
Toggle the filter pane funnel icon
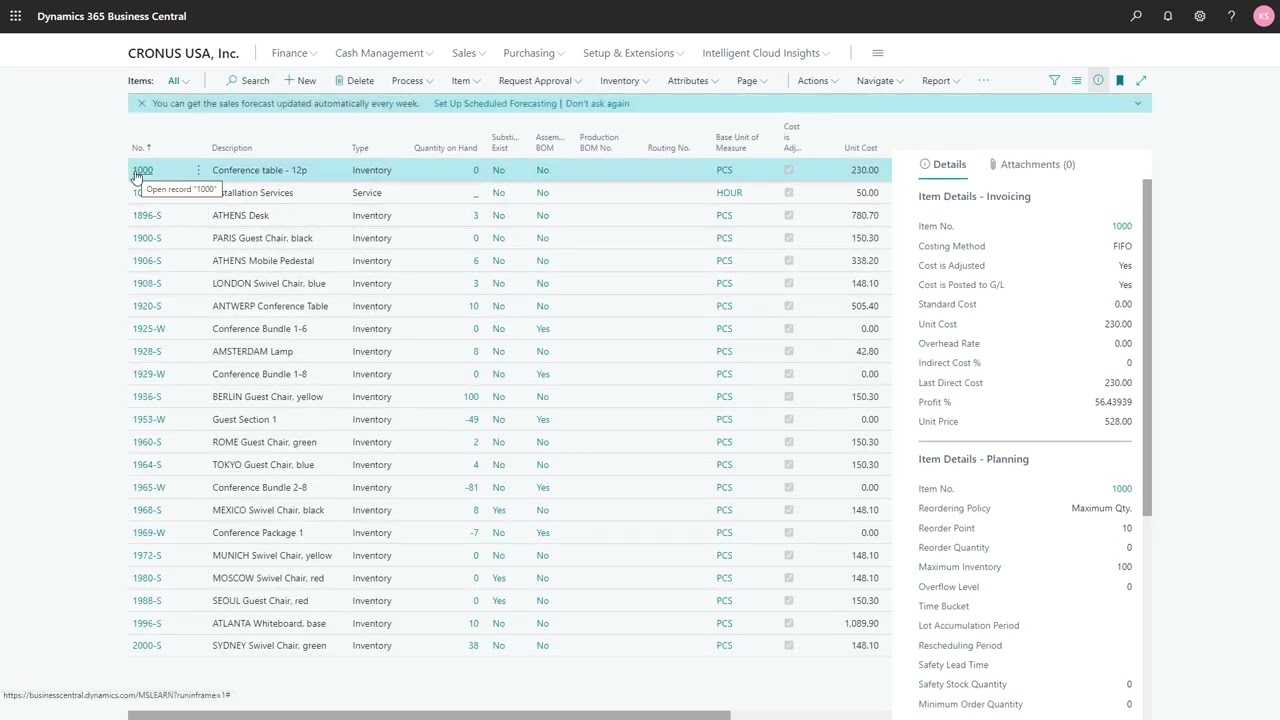[1054, 80]
